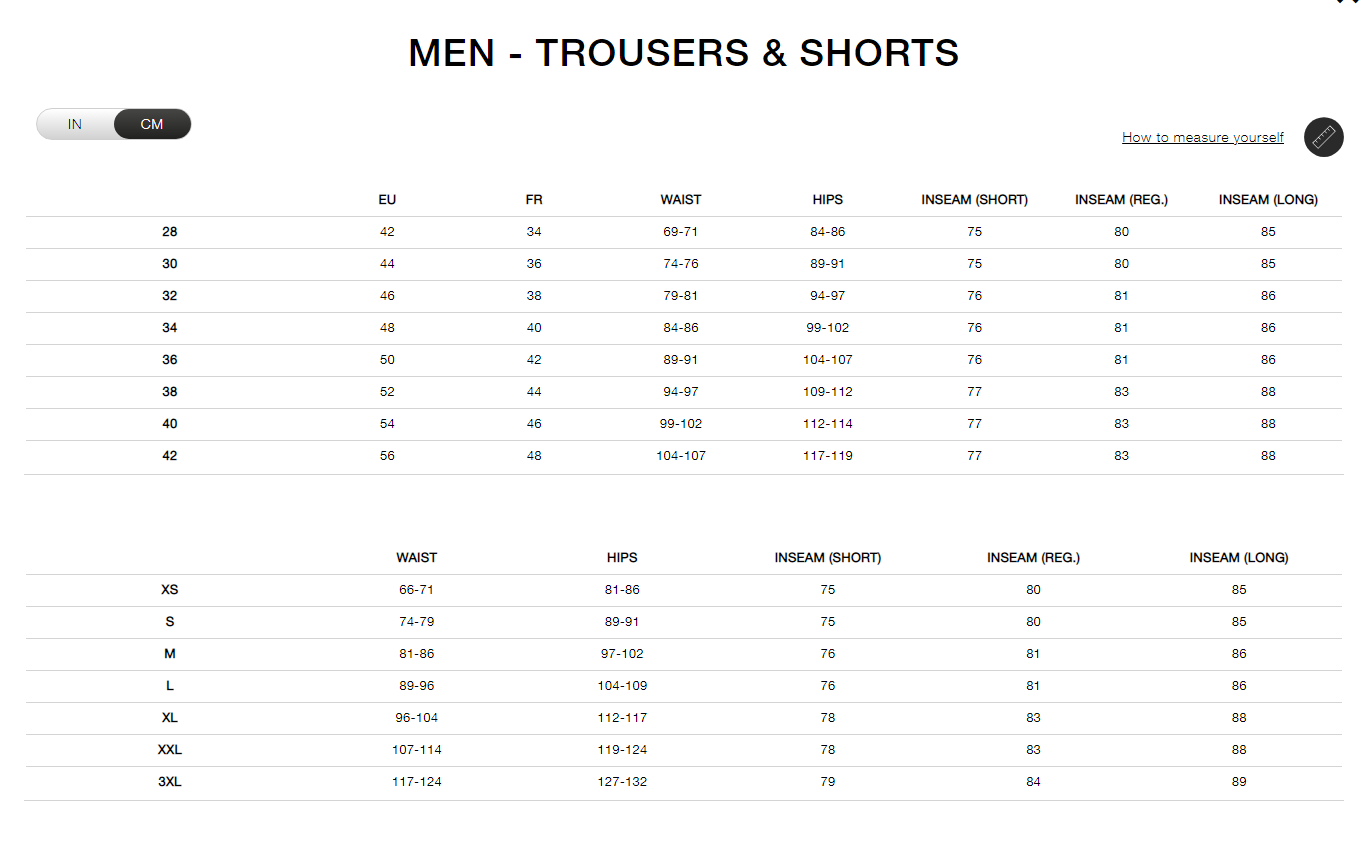This screenshot has height=844, width=1368.
Task: Select the XS size row label
Action: 170,590
